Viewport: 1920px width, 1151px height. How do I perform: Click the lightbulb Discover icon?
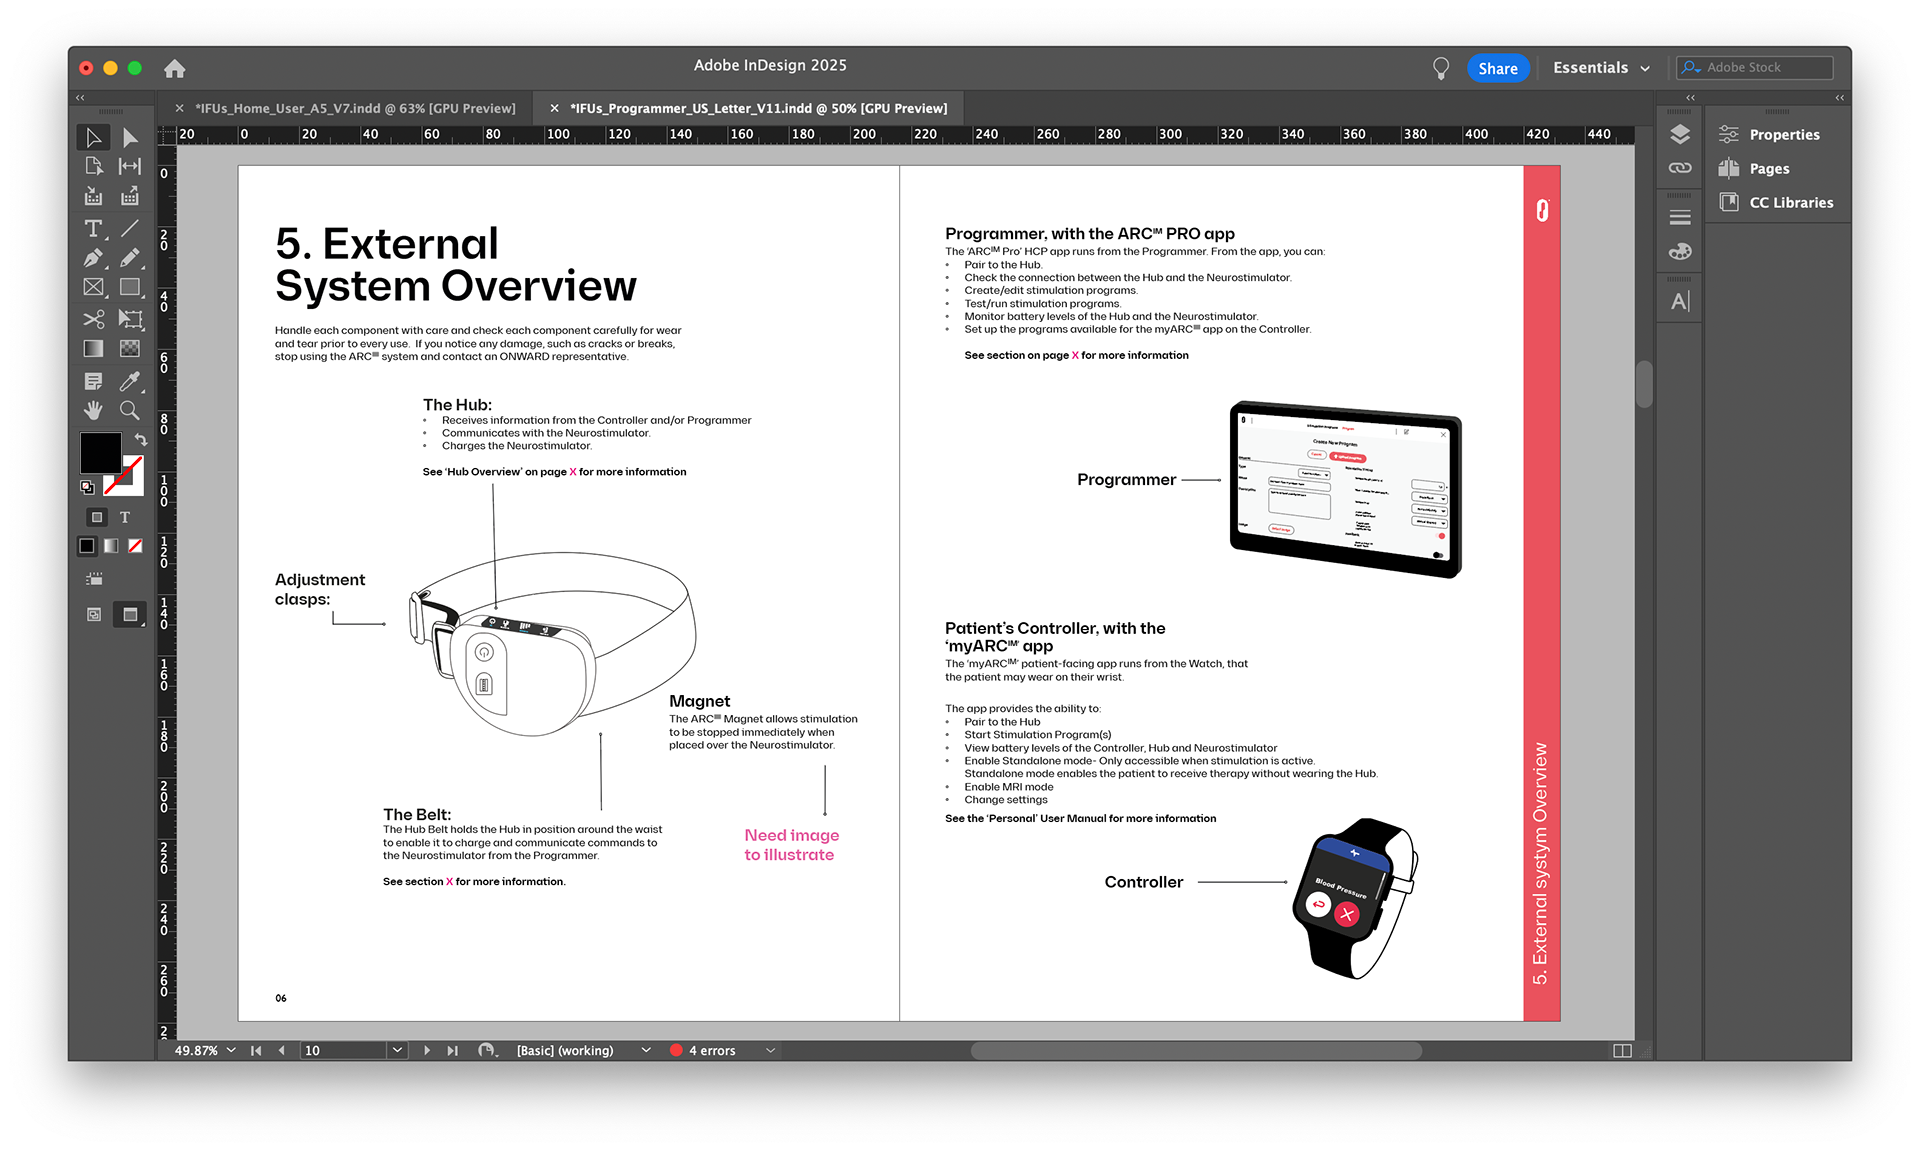coord(1441,68)
